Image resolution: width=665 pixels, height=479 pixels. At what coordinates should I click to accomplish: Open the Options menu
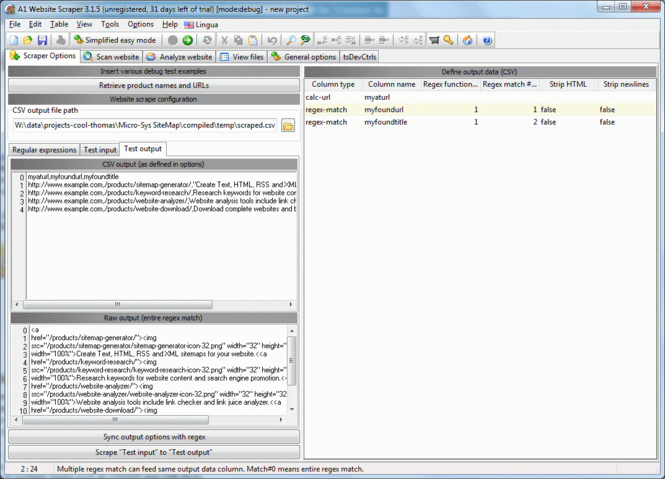pos(140,24)
